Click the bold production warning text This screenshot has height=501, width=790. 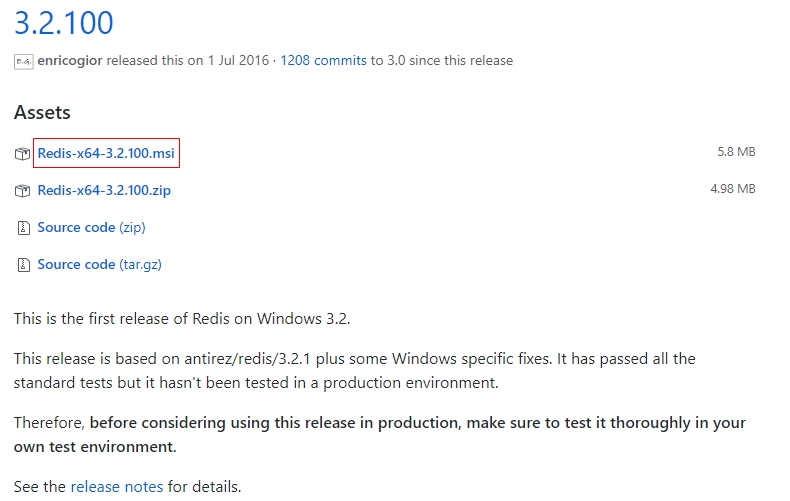pyautogui.click(x=380, y=434)
